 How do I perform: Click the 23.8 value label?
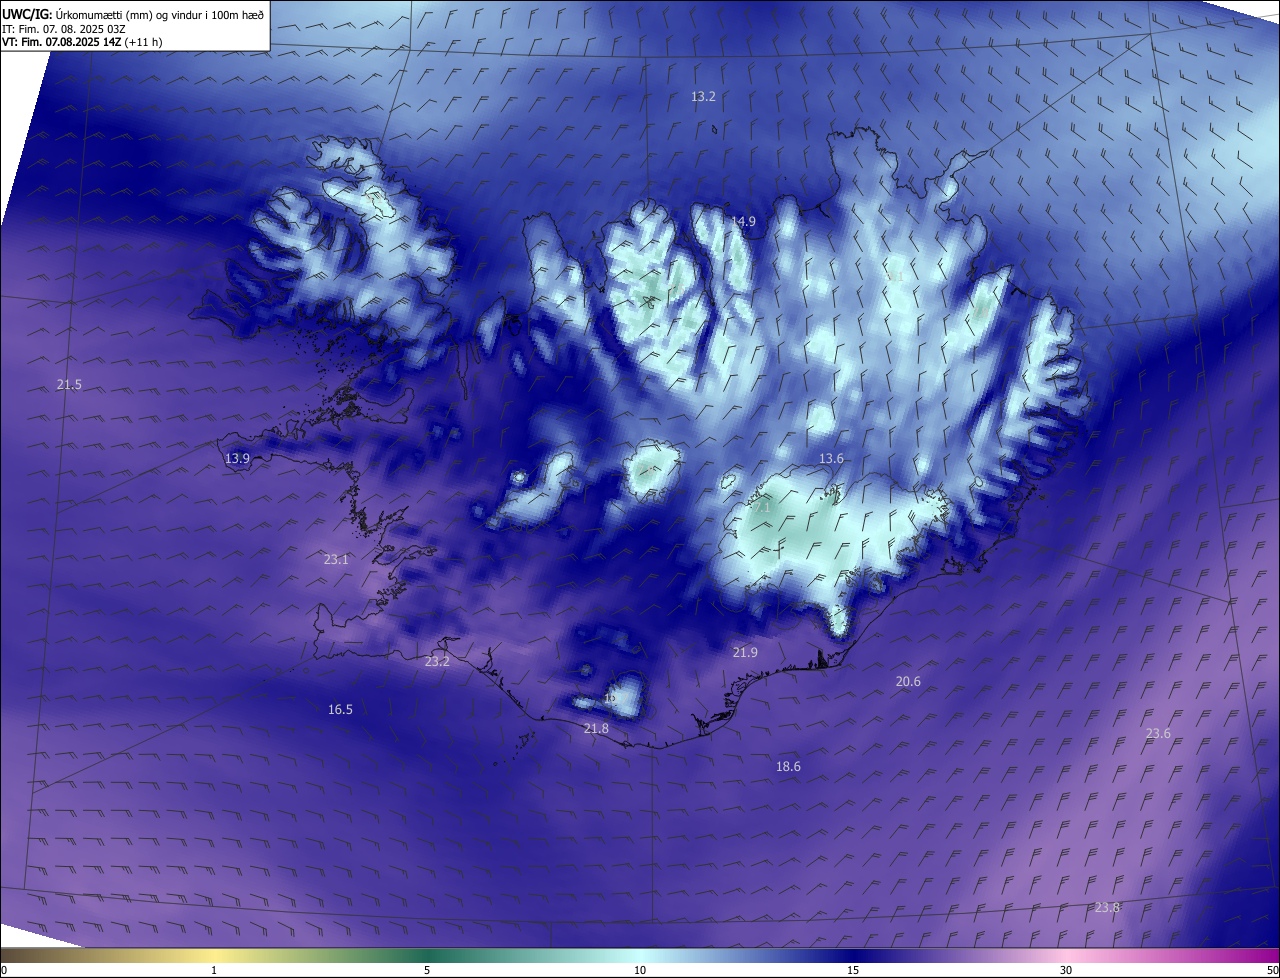coord(1107,908)
